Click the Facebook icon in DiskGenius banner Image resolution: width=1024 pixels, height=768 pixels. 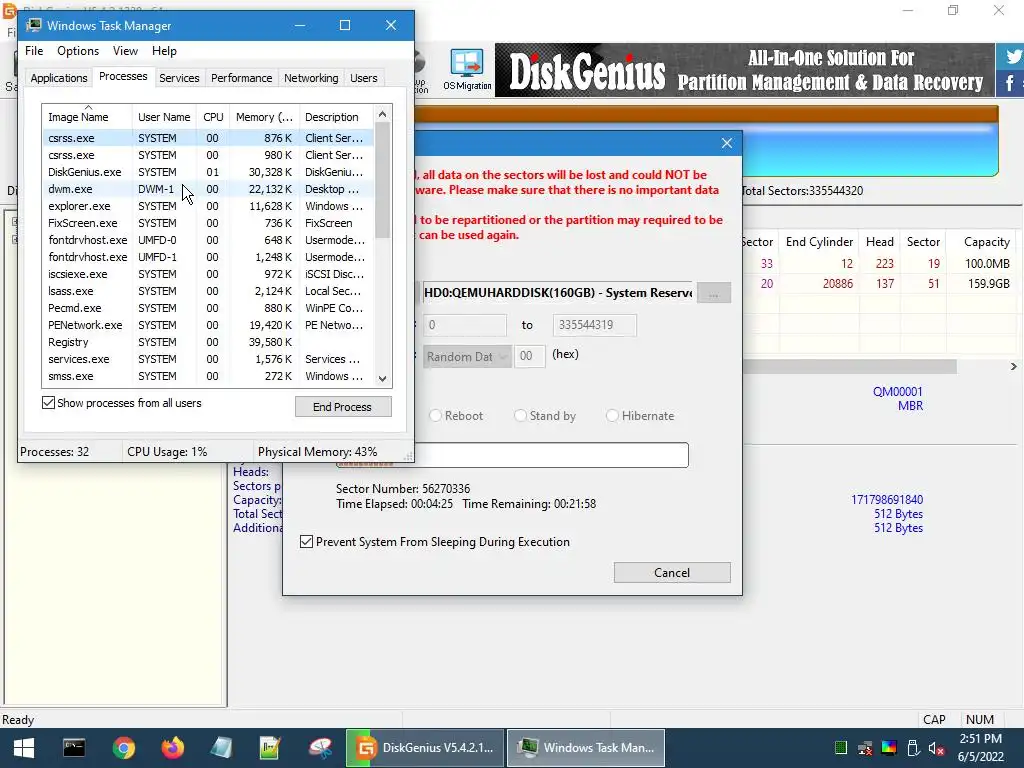click(x=1011, y=84)
